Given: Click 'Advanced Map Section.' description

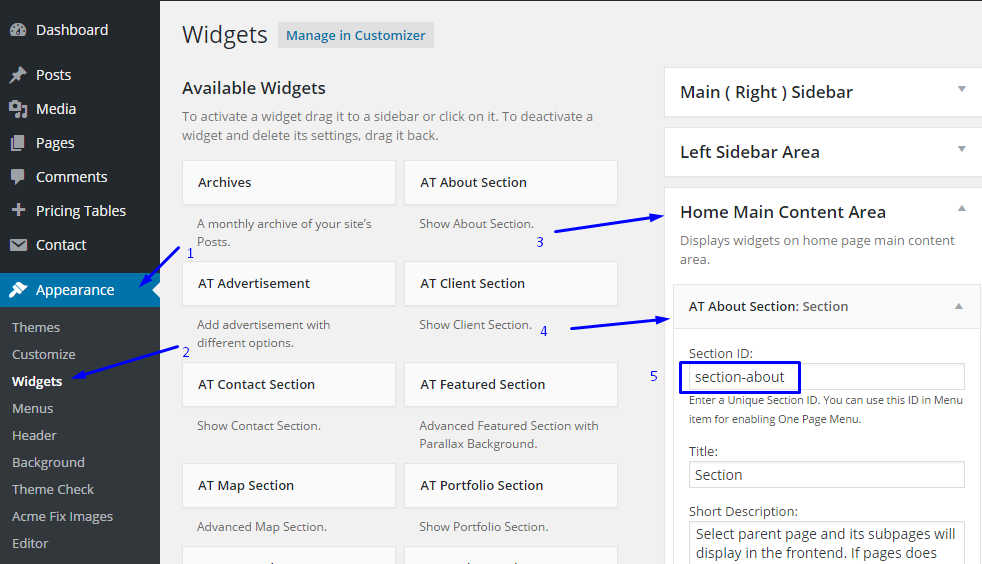Looking at the screenshot, I should (x=262, y=526).
